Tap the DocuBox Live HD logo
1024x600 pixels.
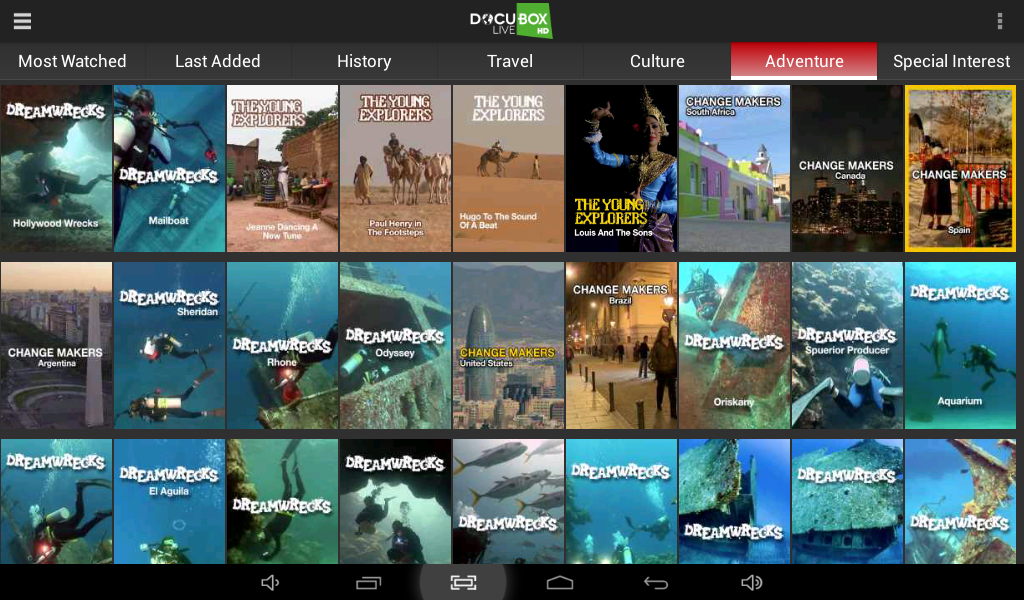pos(511,21)
